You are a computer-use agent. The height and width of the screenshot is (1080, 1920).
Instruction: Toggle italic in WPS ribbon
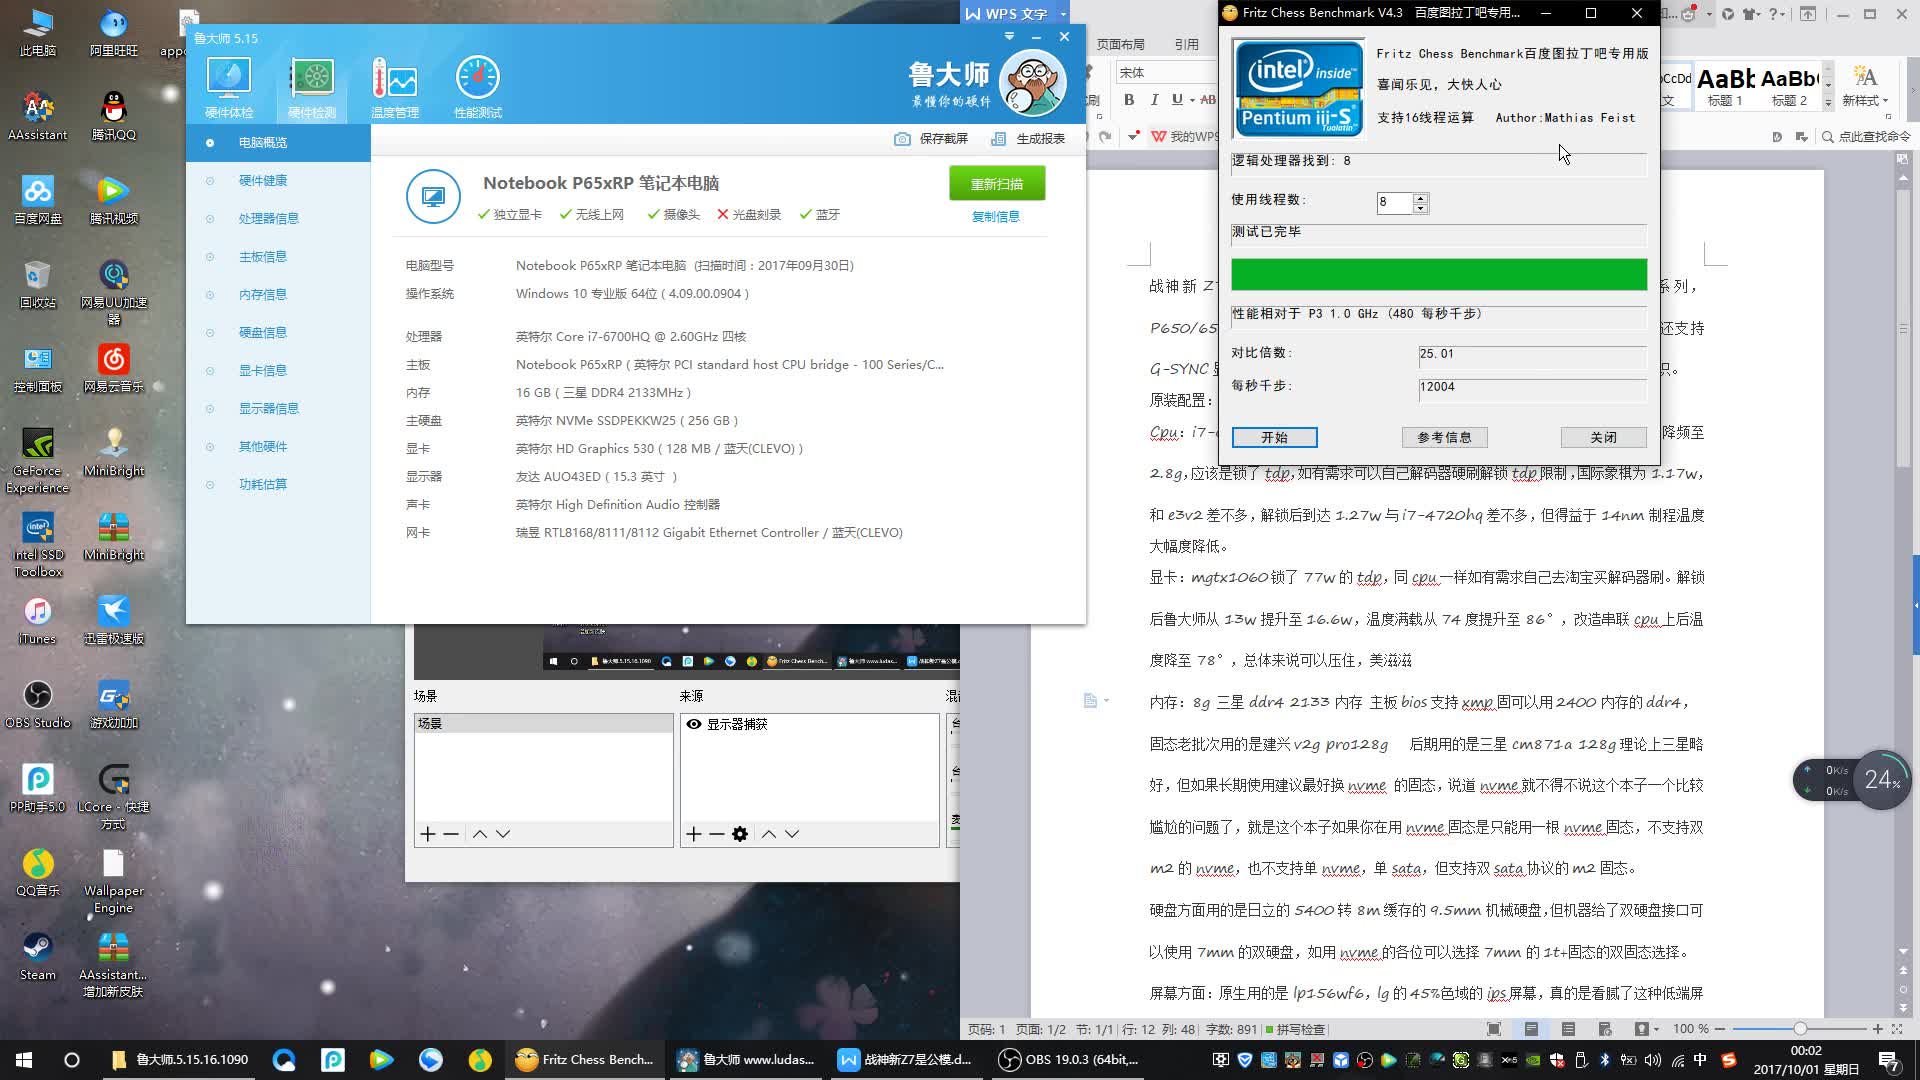pyautogui.click(x=1154, y=100)
